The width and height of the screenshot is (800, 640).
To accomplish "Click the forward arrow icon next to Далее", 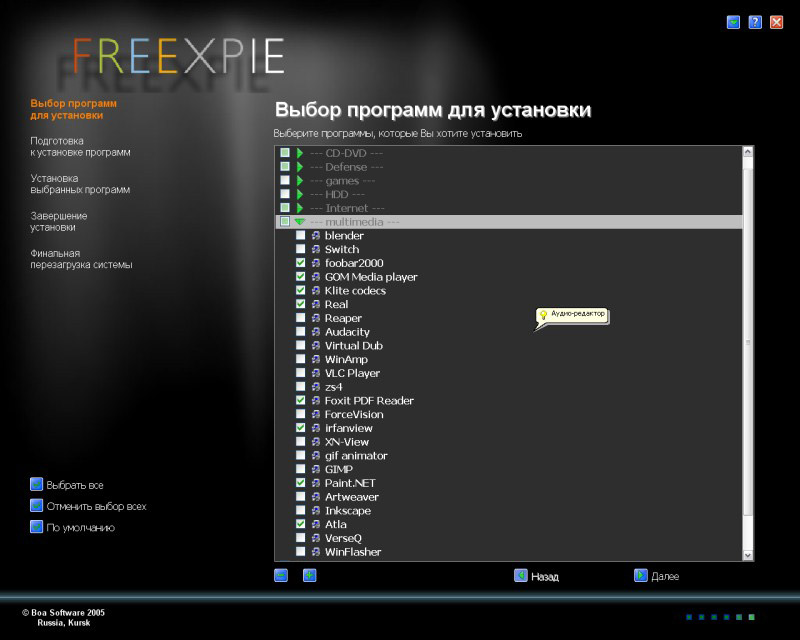I will point(640,575).
